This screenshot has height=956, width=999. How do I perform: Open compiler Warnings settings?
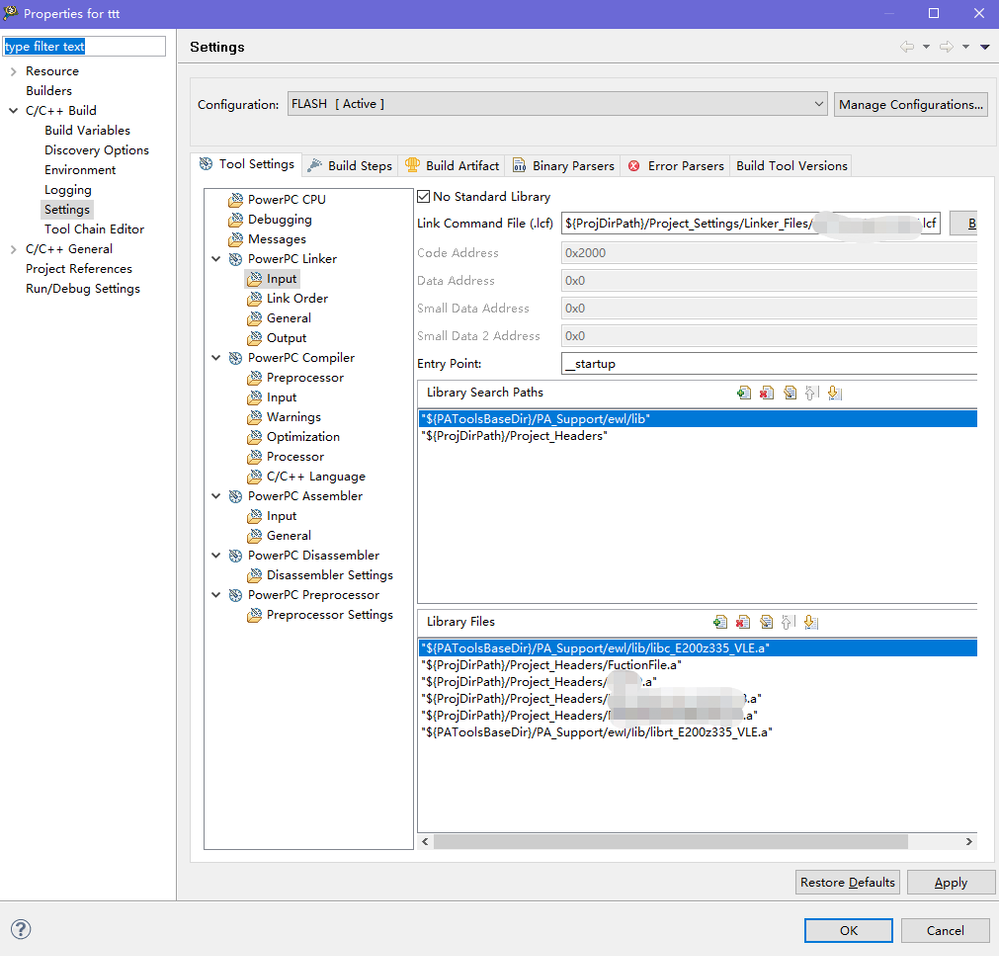(x=294, y=417)
